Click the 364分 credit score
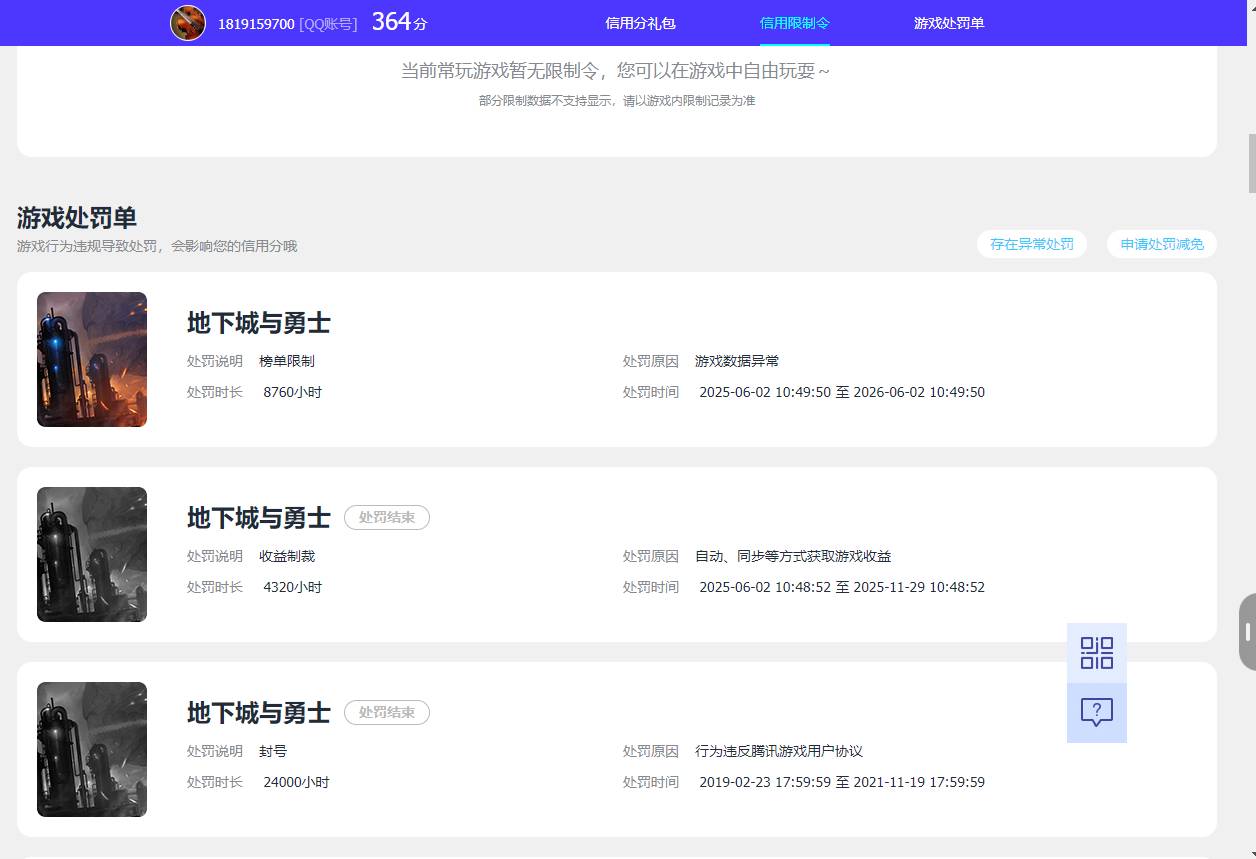 click(x=399, y=22)
